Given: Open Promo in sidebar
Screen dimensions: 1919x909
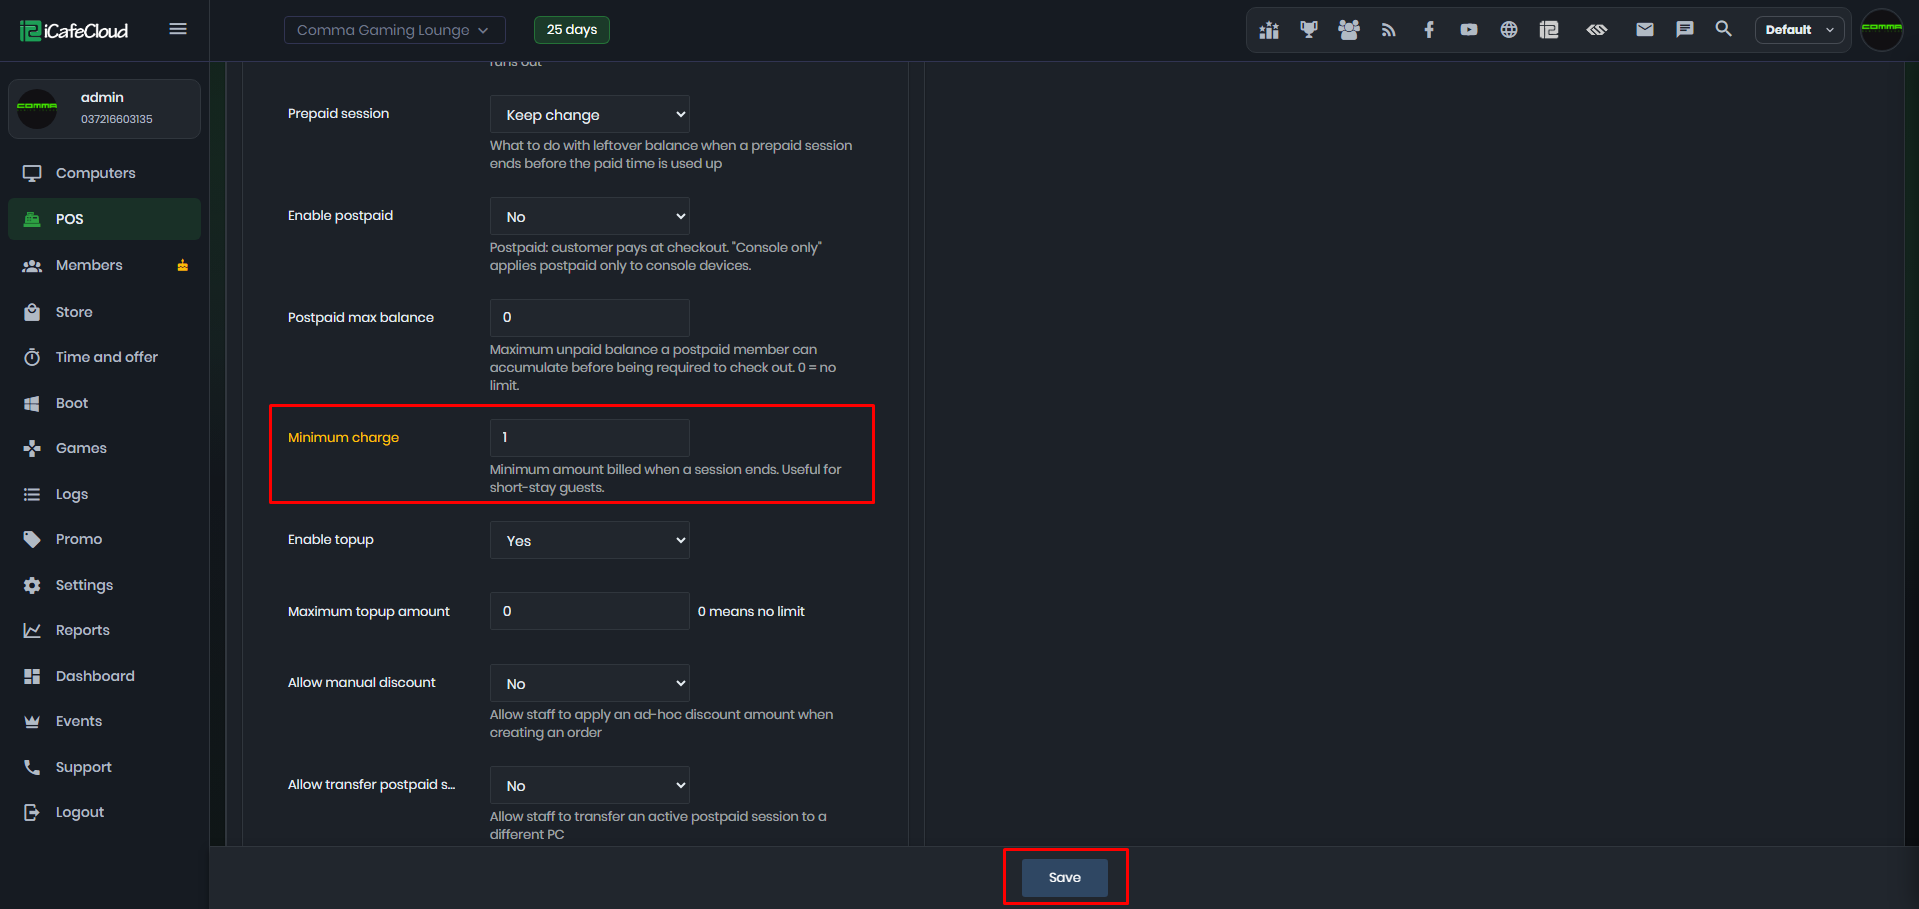Looking at the screenshot, I should 104,539.
